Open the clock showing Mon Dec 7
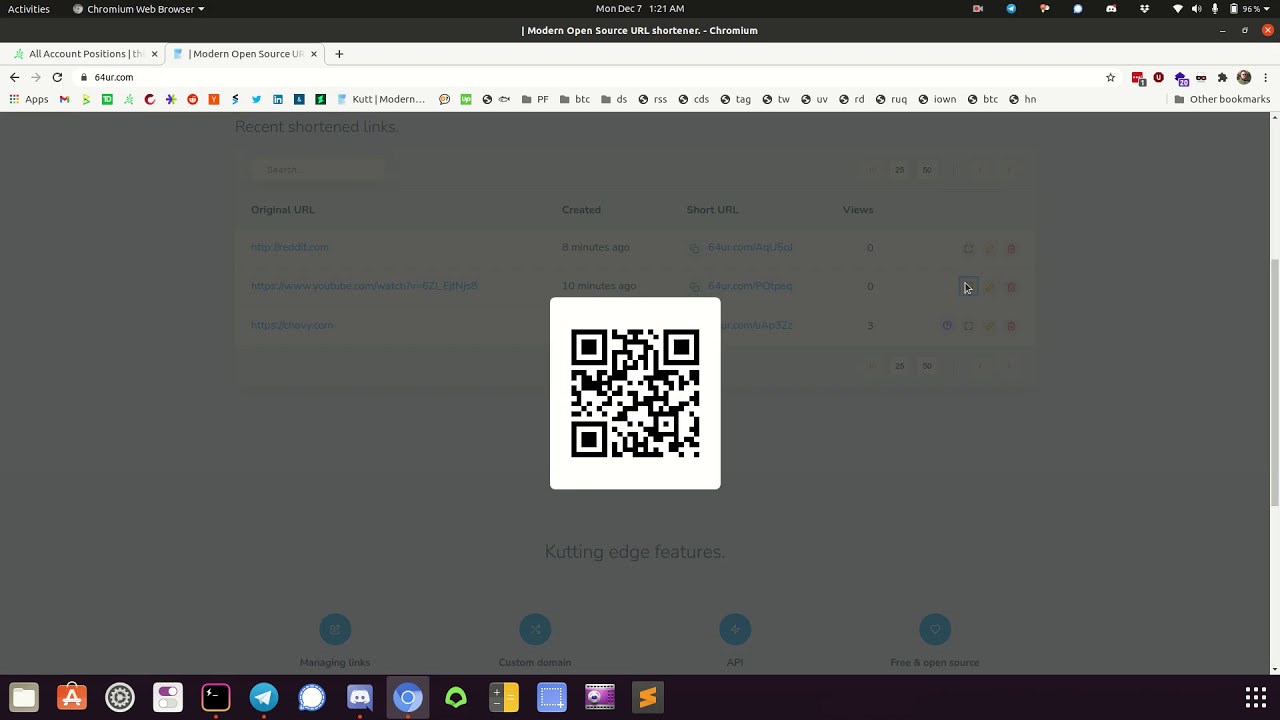Screen dimensions: 1280x720 (640, 9)
